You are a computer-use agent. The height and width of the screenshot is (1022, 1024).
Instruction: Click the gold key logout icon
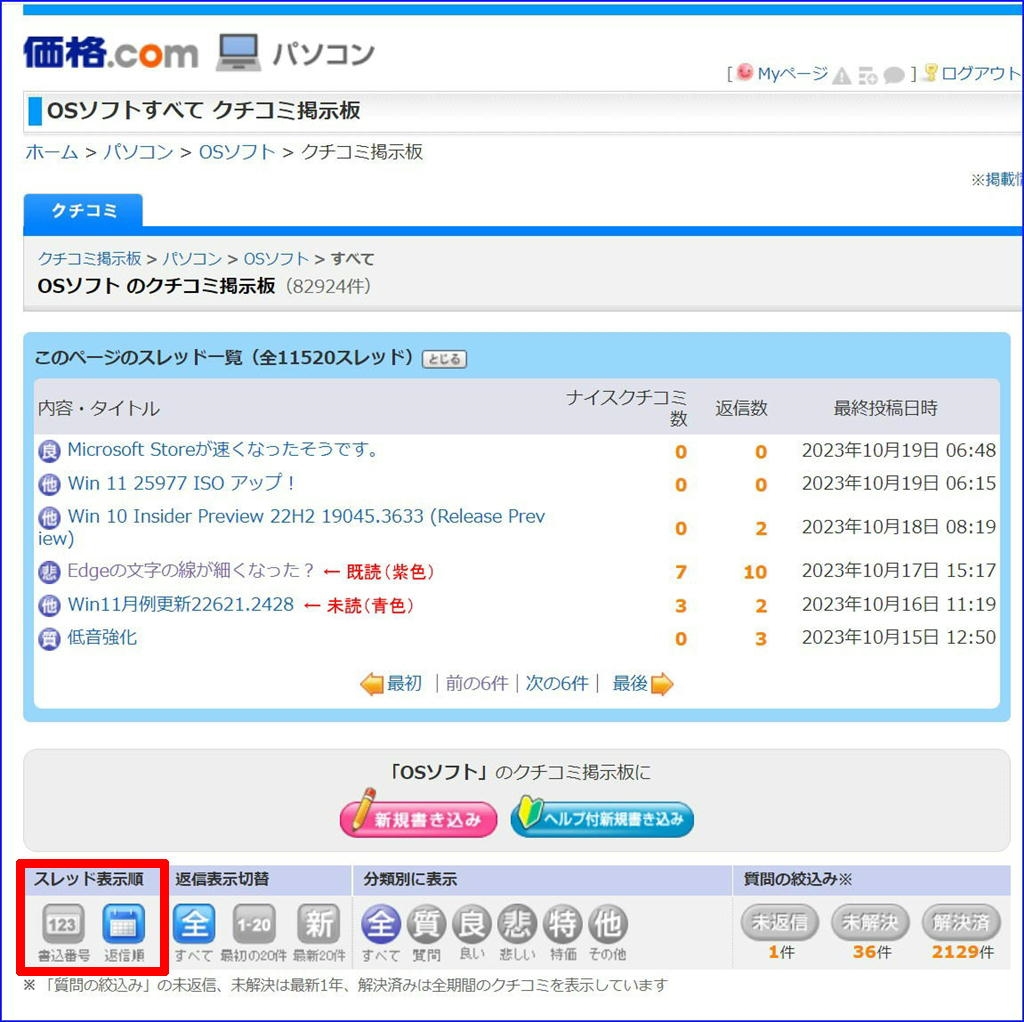tap(930, 72)
